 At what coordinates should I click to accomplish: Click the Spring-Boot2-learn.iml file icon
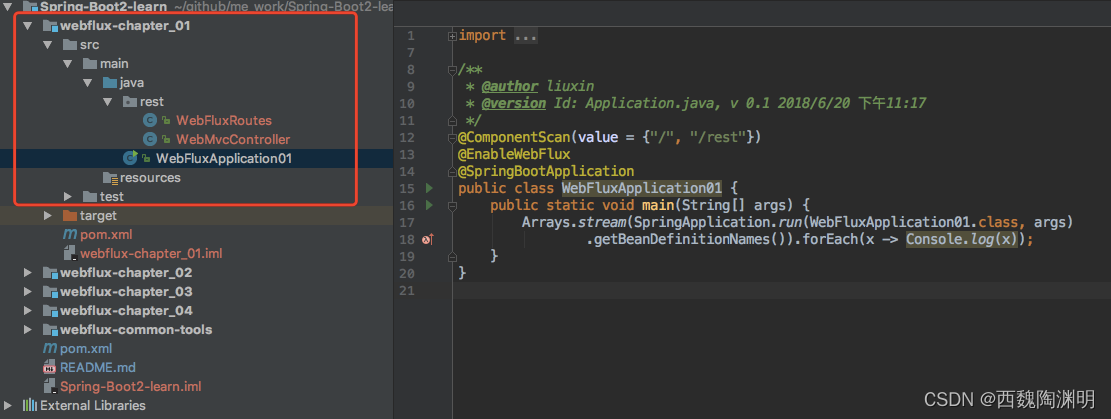50,387
